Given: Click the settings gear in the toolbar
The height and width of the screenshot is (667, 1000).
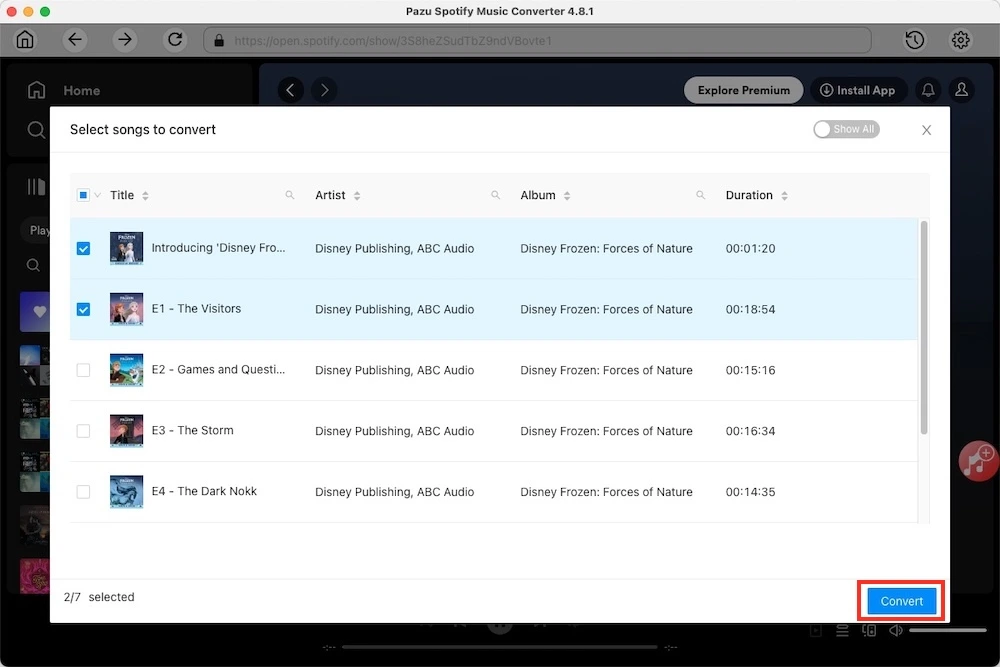Looking at the screenshot, I should click(960, 40).
